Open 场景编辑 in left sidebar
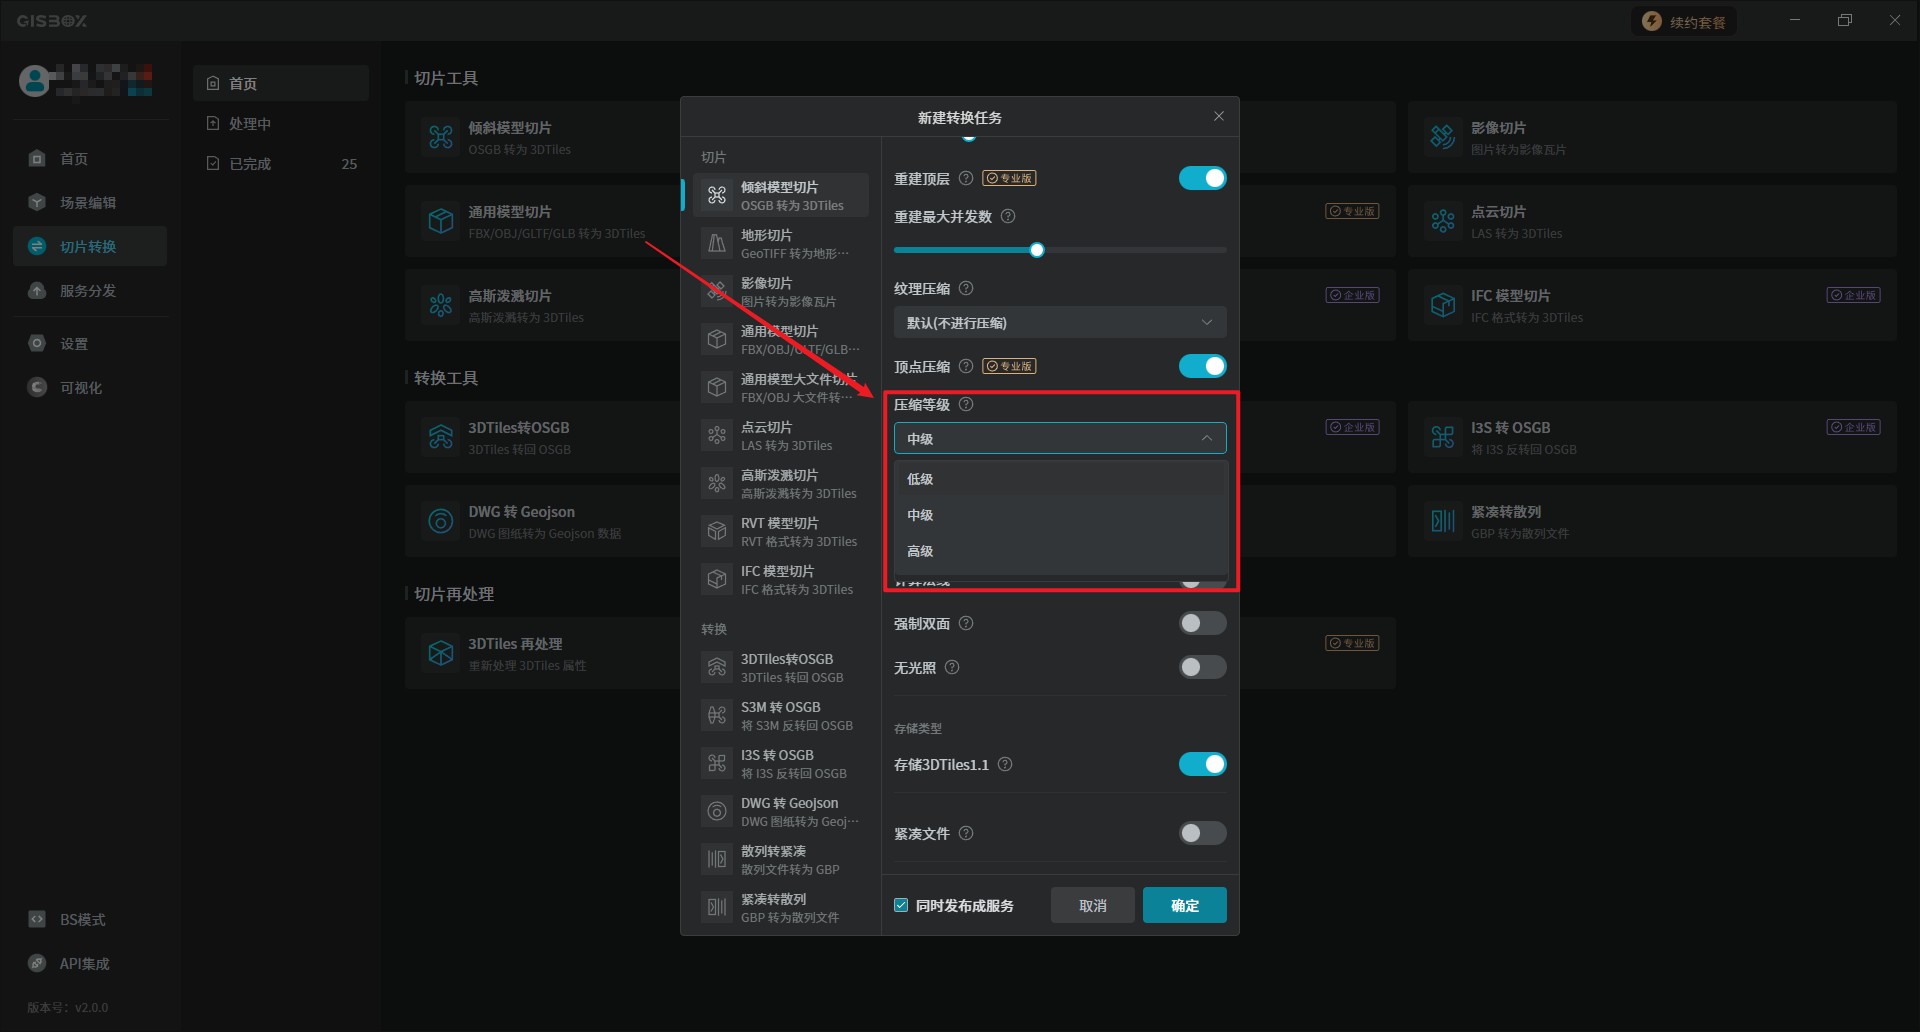Viewport: 1920px width, 1032px height. (88, 203)
